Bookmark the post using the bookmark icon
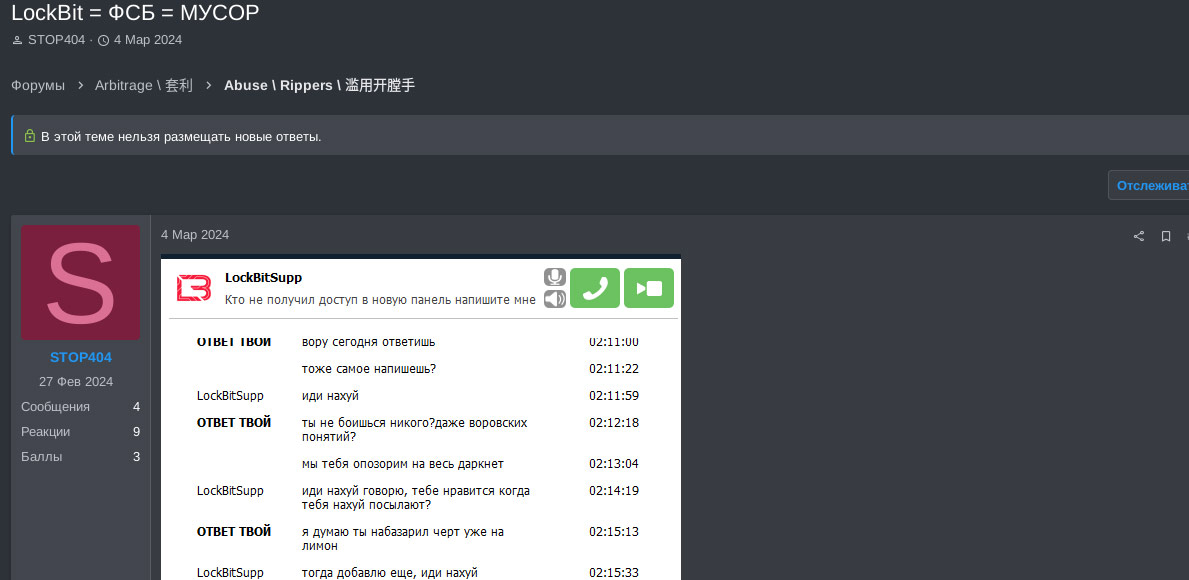 point(1165,237)
